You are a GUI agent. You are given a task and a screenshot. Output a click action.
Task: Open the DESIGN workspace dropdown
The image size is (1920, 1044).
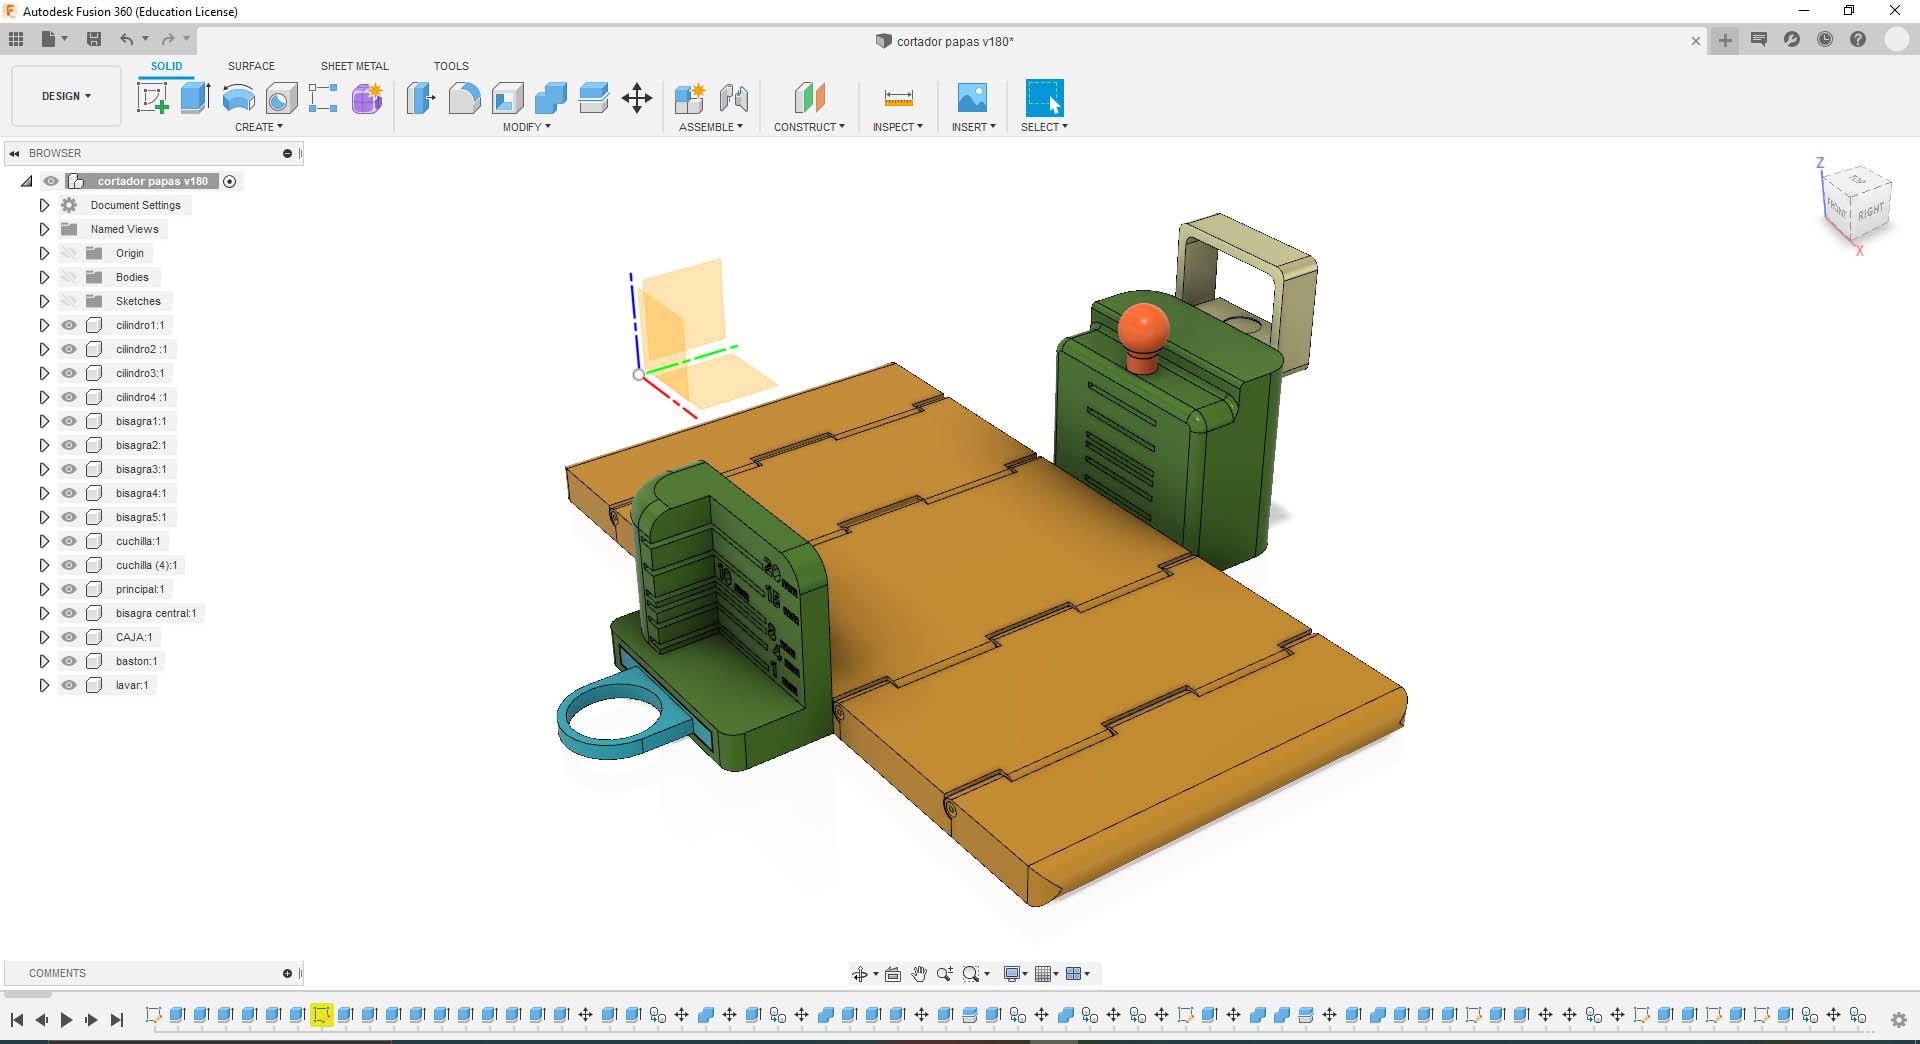[x=66, y=96]
